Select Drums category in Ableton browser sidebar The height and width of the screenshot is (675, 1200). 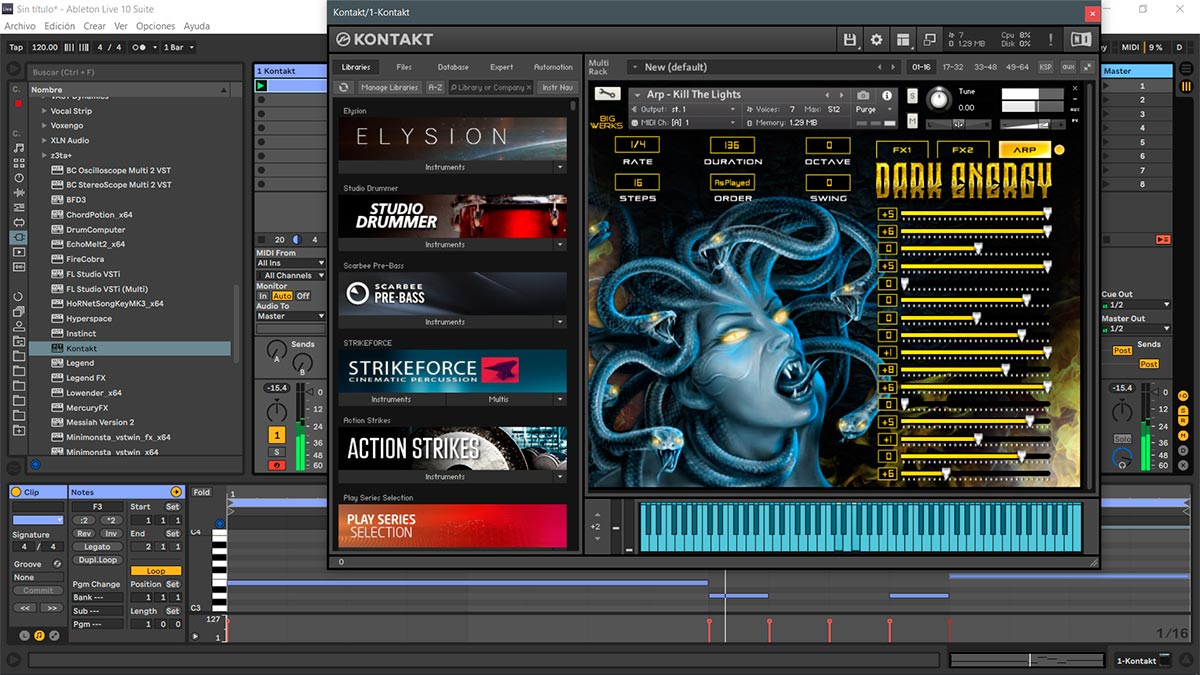[x=20, y=163]
